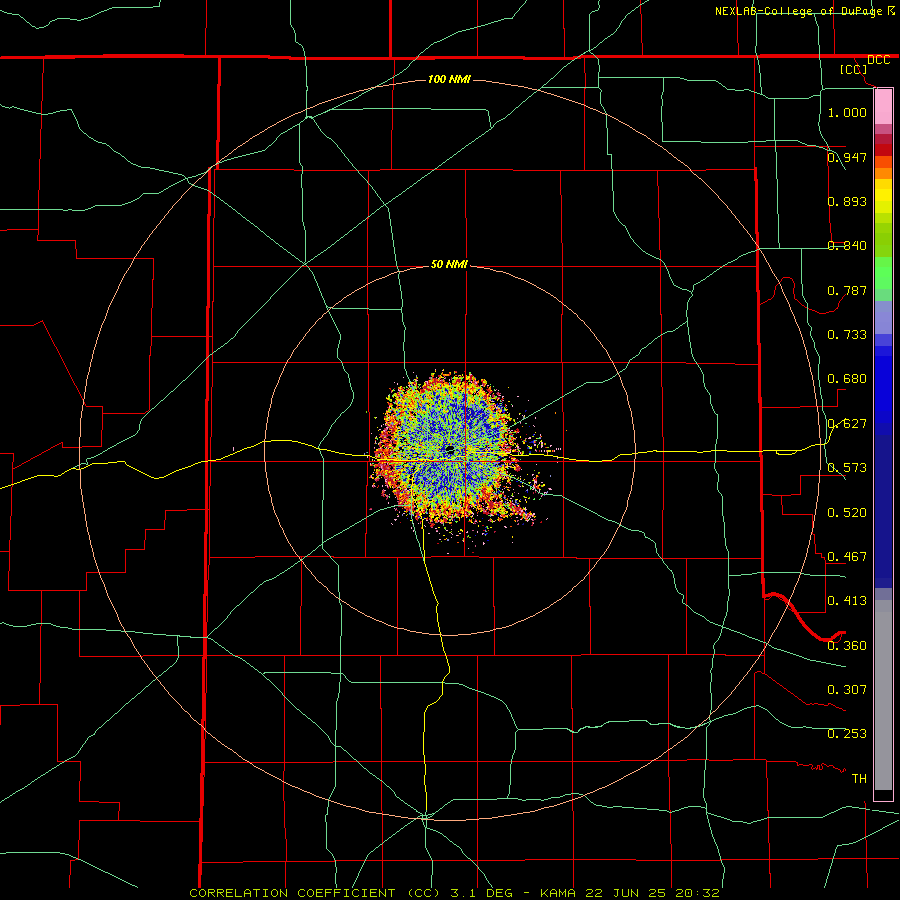This screenshot has width=900, height=900.
Task: Click the DCC label above the color scale
Action: (878, 60)
